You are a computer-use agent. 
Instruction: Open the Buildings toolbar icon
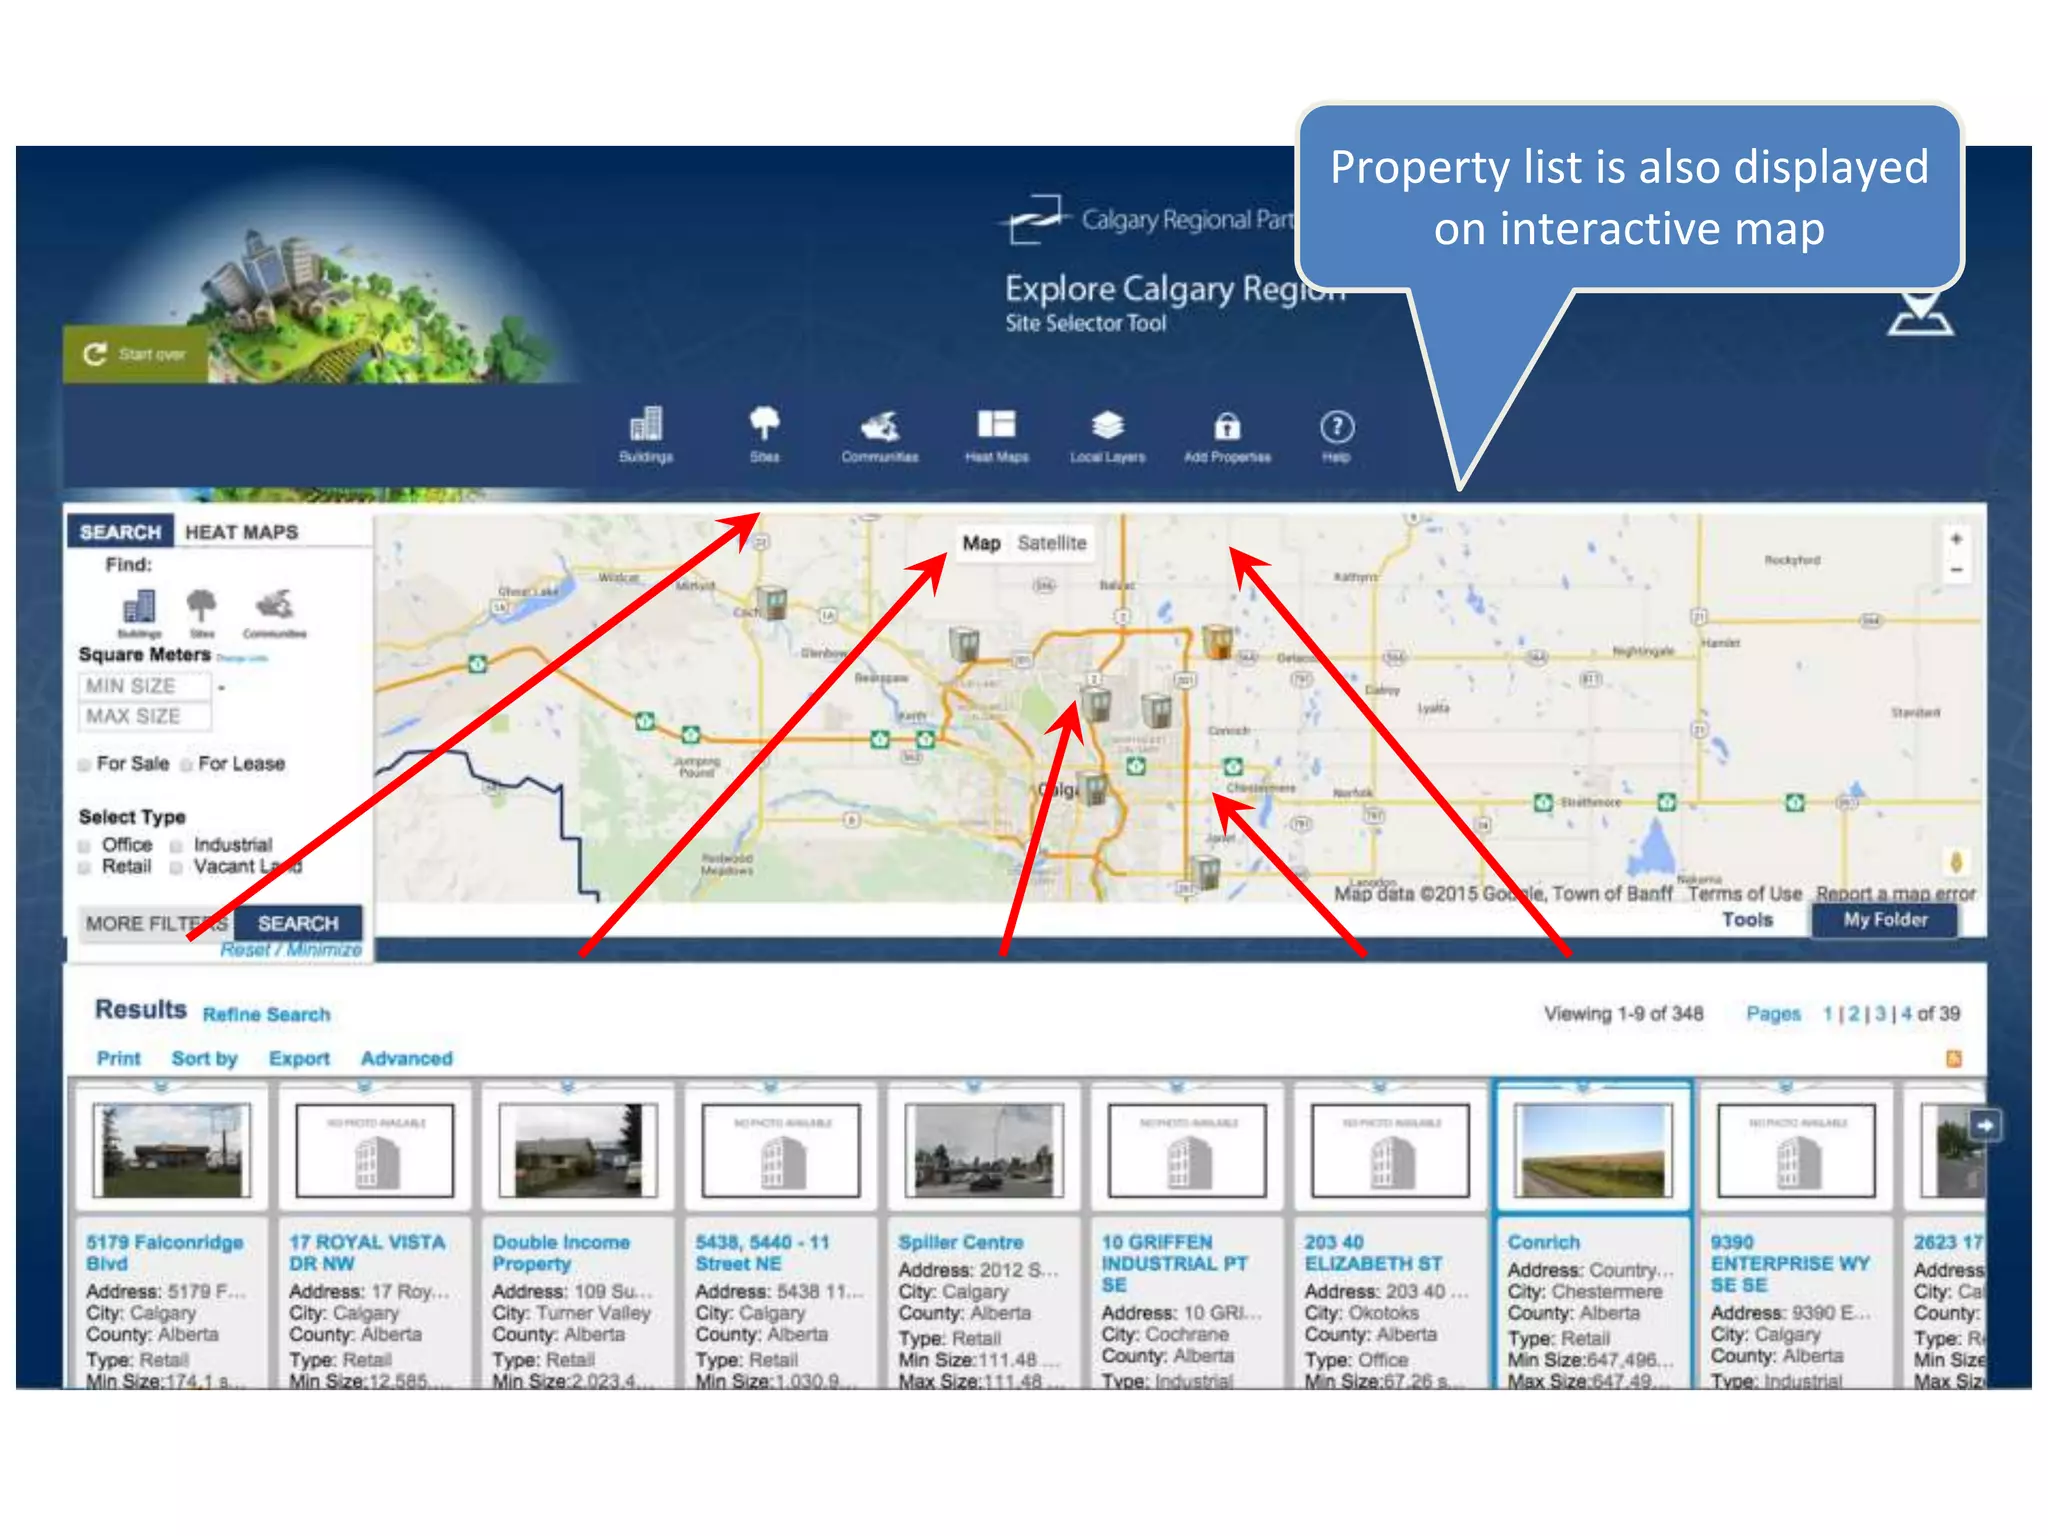(x=646, y=434)
